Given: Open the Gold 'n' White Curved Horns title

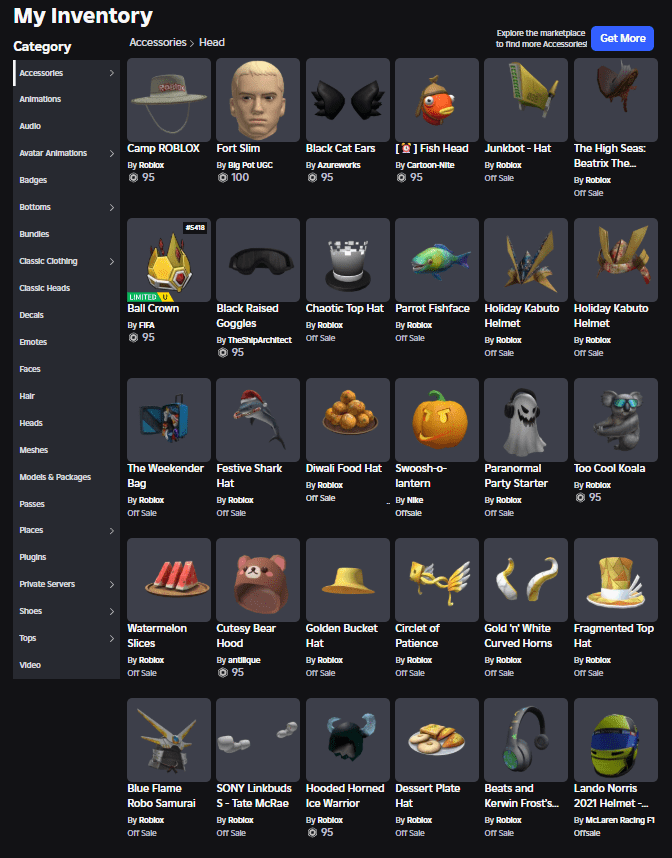Looking at the screenshot, I should [518, 636].
